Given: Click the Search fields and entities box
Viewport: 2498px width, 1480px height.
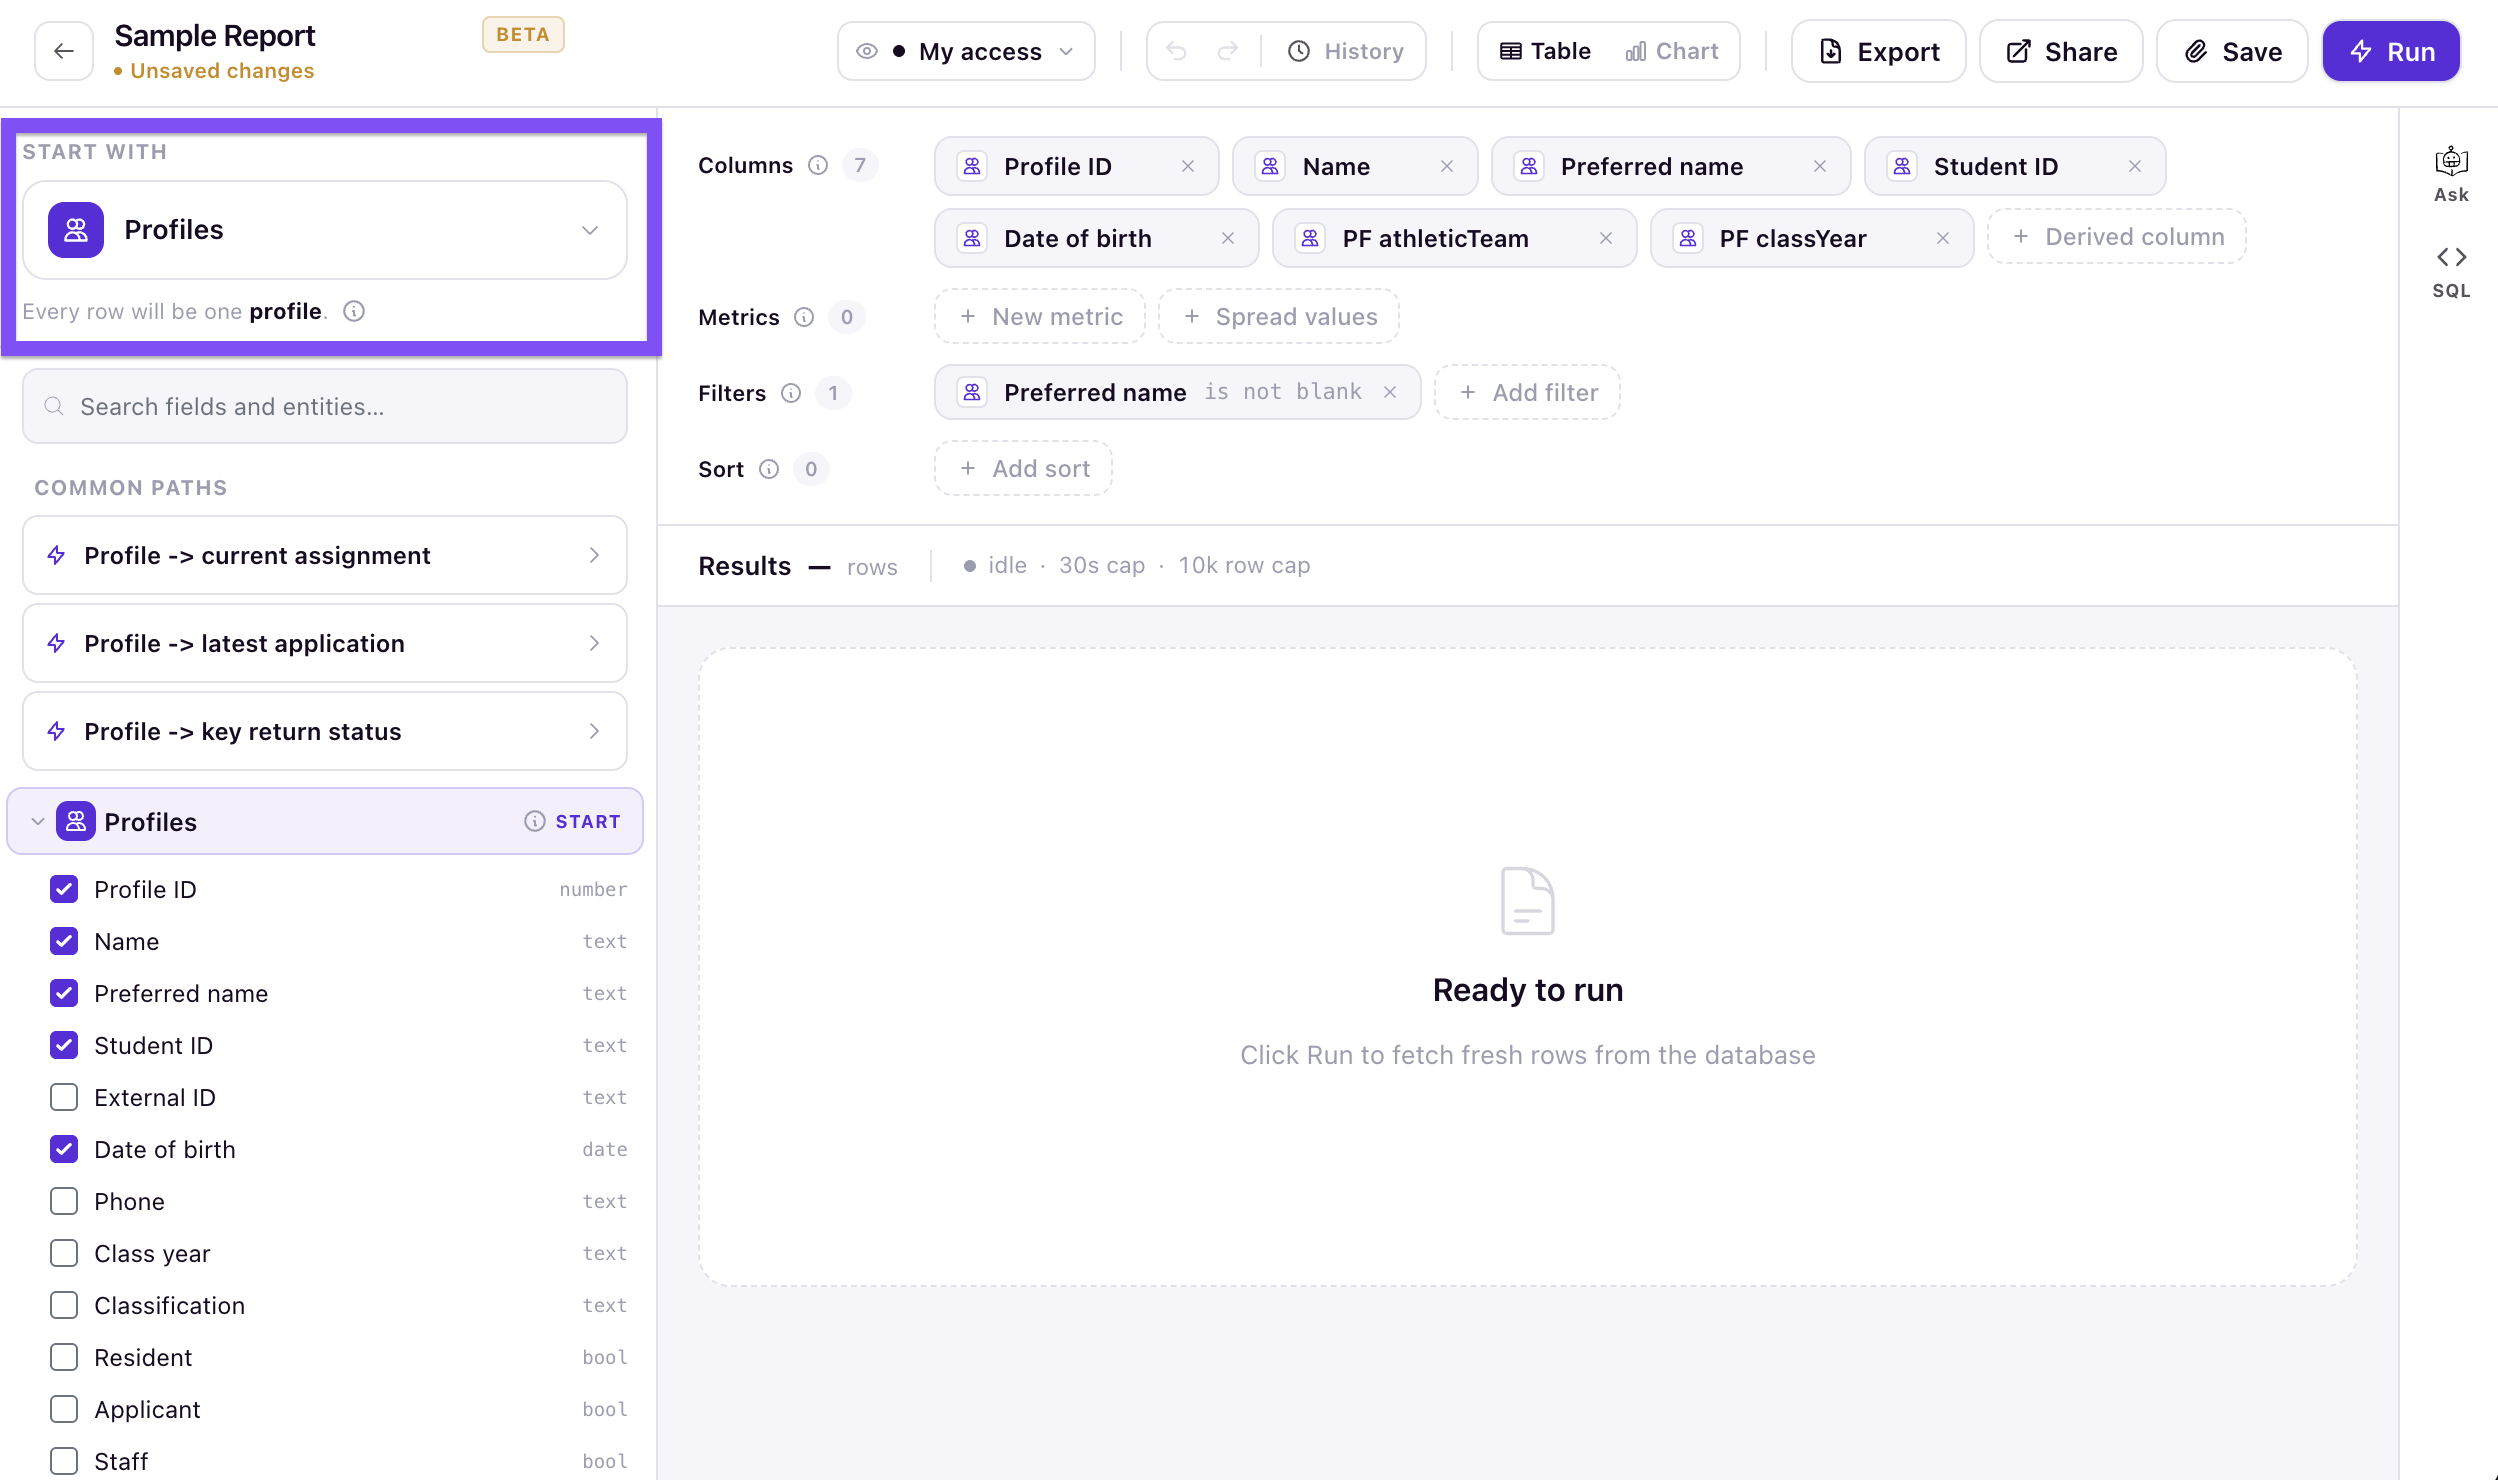Looking at the screenshot, I should [325, 406].
